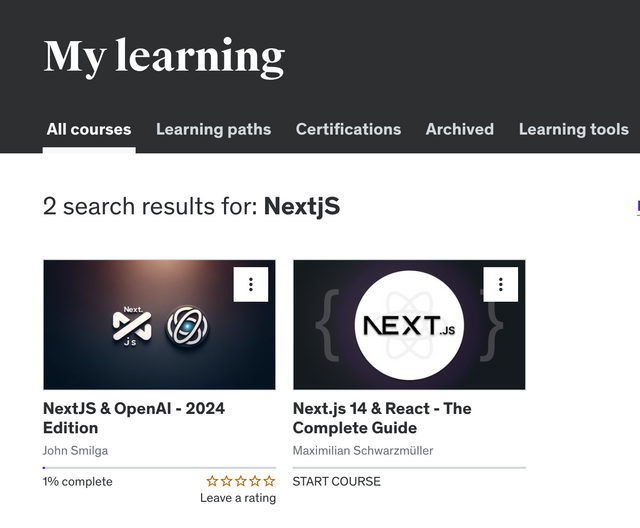Go to the Certifications tab
Screen dimensions: 640x528
[348, 129]
